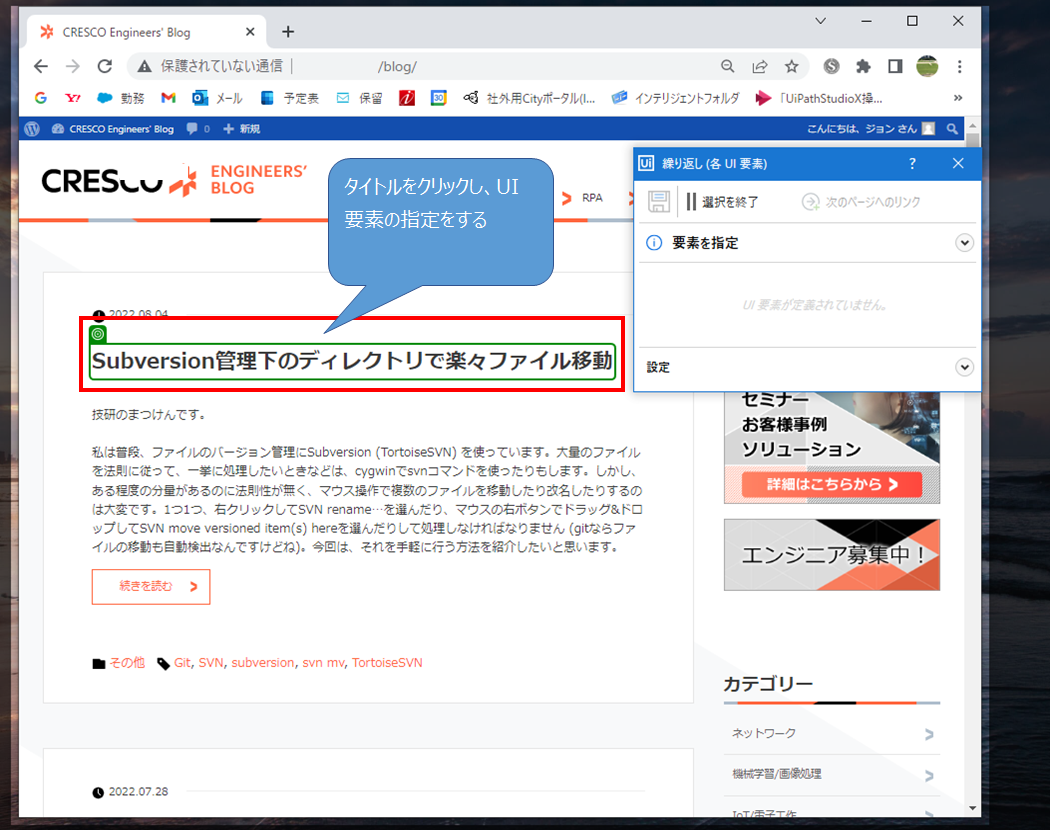Click 新規 in the WordPress admin bar
The height and width of the screenshot is (830, 1050).
click(242, 129)
